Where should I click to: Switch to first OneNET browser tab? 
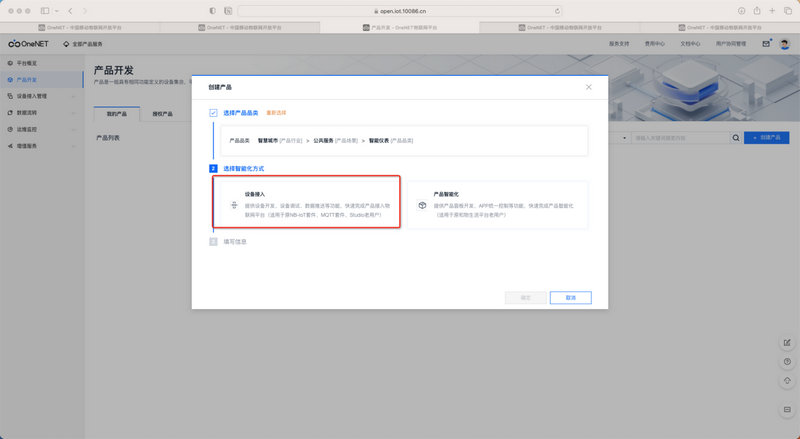80,28
